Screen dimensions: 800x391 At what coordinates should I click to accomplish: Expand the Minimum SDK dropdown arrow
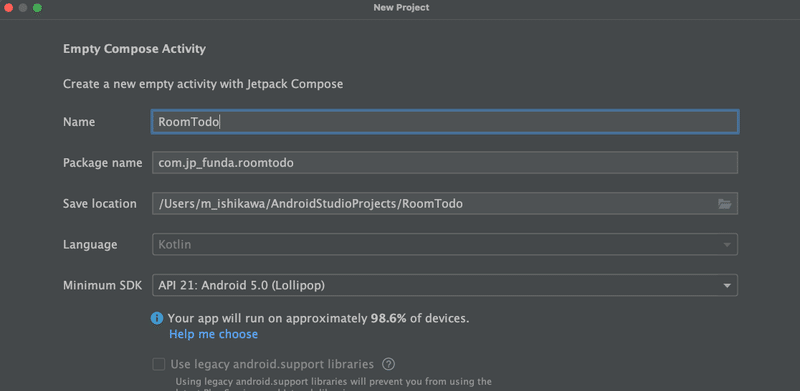[x=727, y=285]
